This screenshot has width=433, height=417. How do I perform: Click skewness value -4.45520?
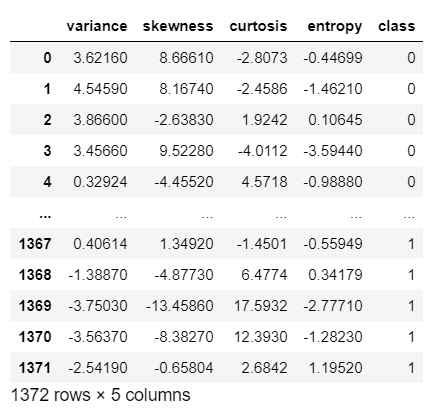(x=184, y=182)
